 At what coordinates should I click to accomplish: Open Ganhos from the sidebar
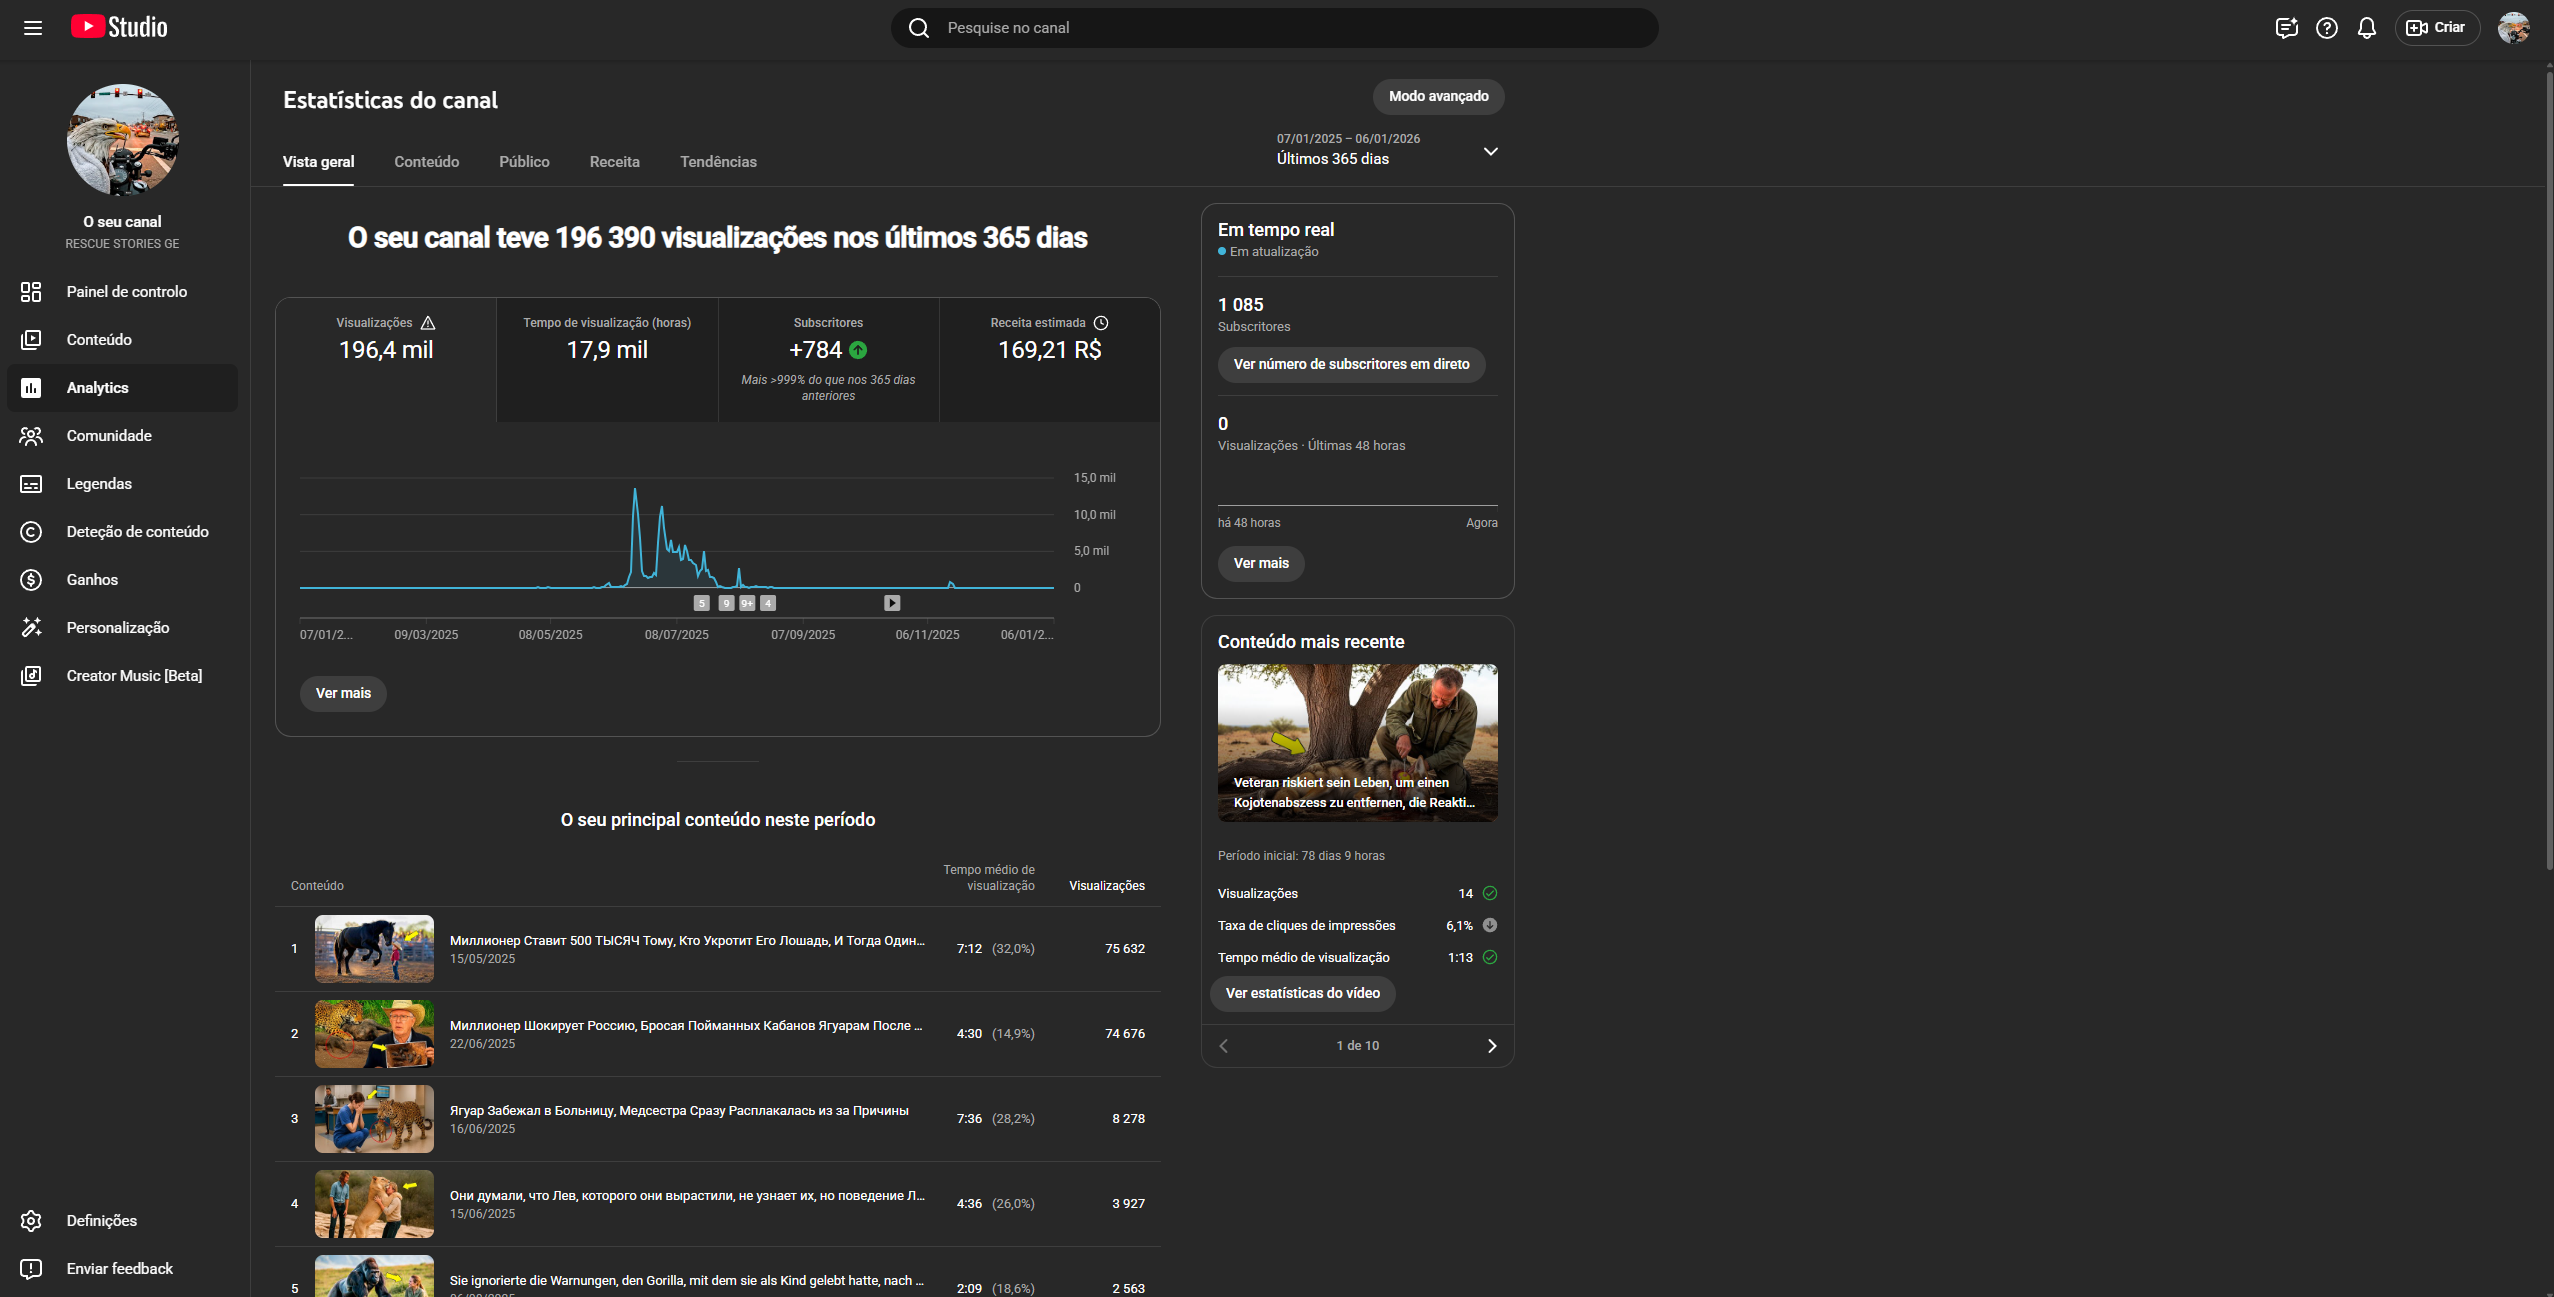click(92, 580)
